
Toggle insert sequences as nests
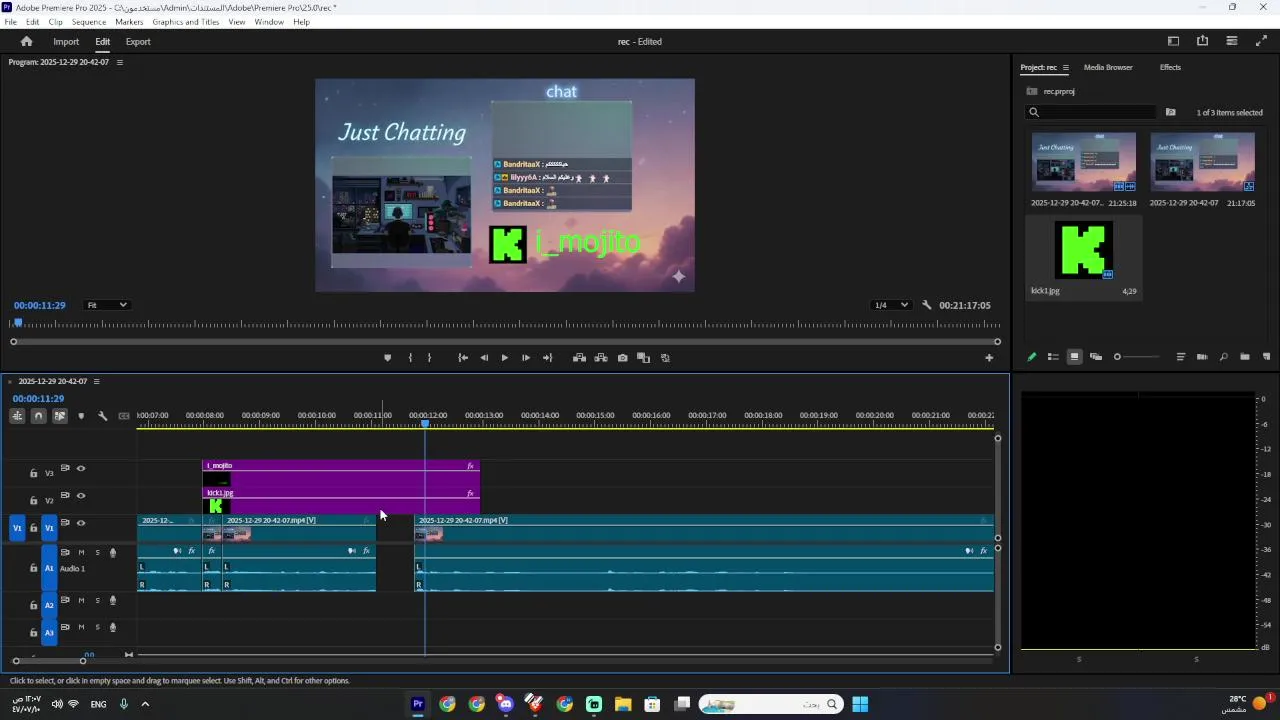(x=17, y=416)
